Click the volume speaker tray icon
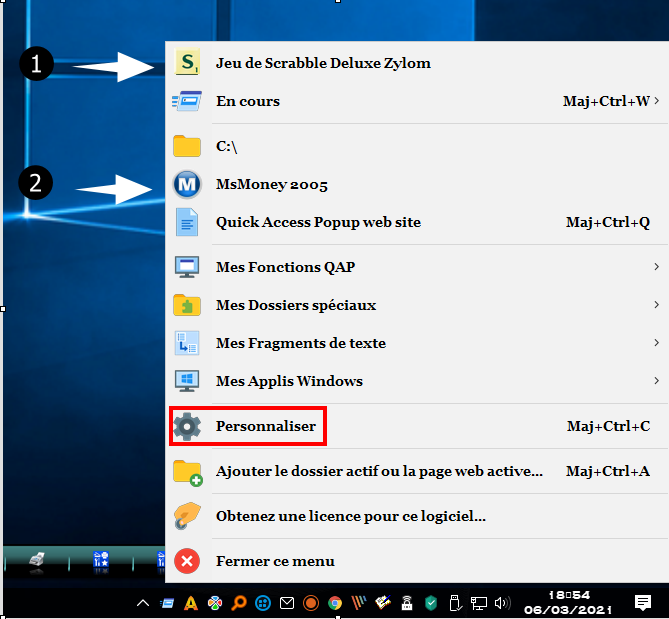 (502, 603)
